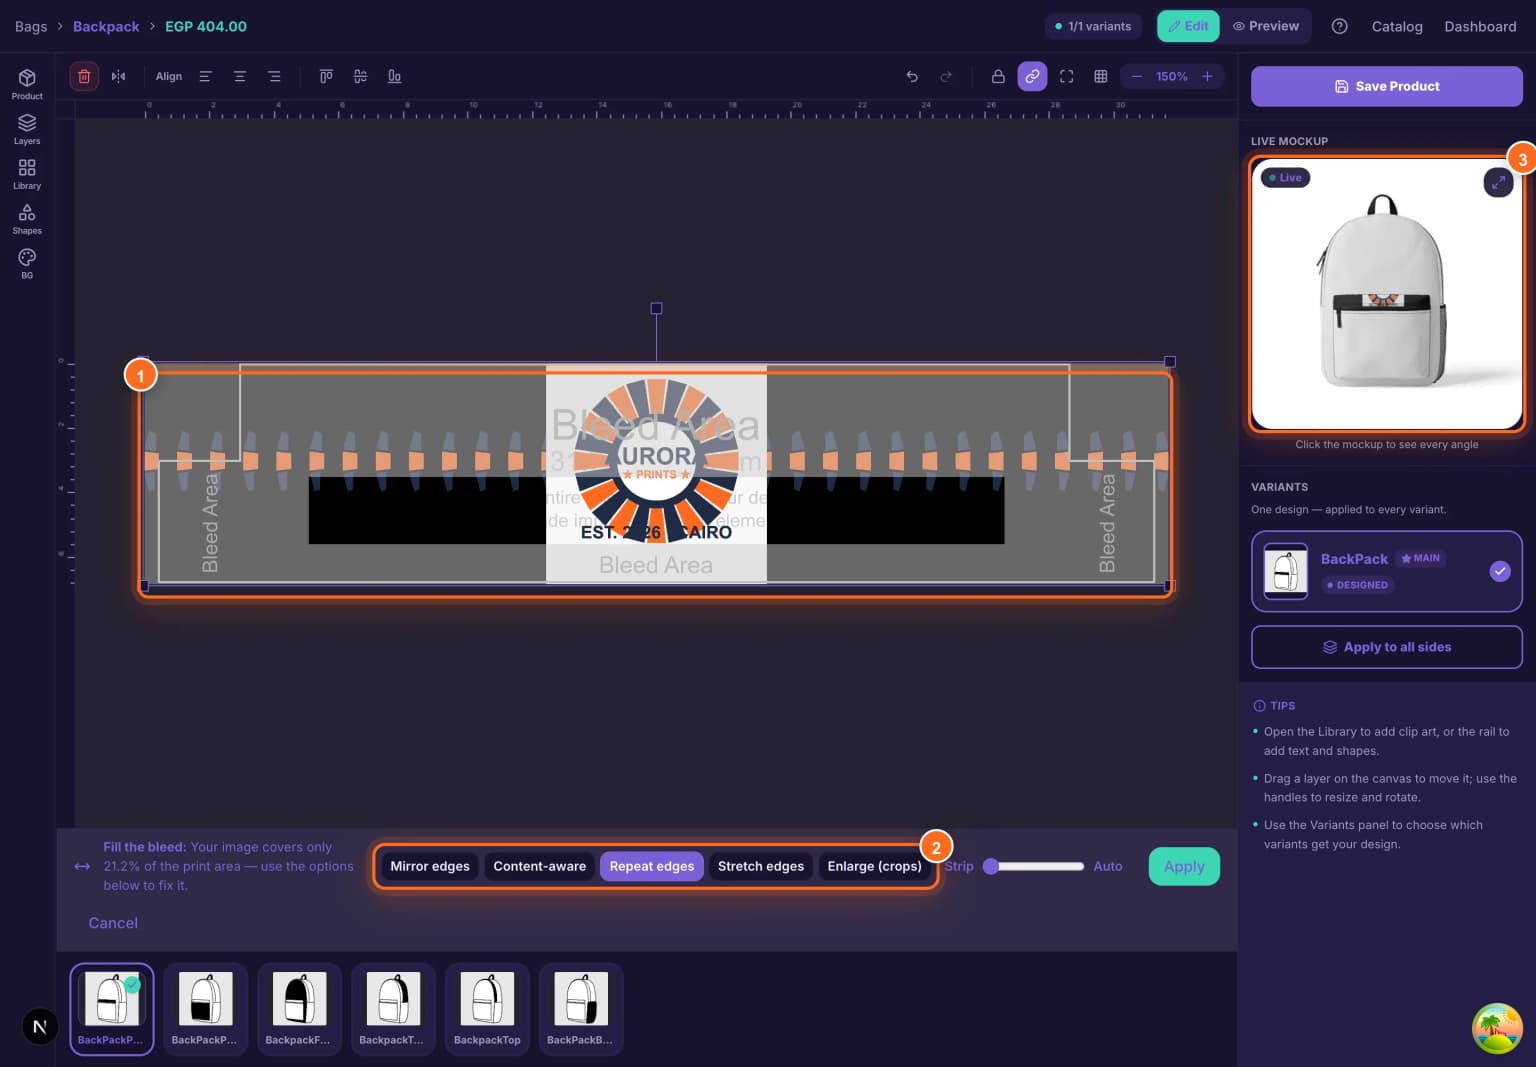Select the Mirror edges fill option
Screen dimensions: 1536x1067
pyautogui.click(x=430, y=866)
